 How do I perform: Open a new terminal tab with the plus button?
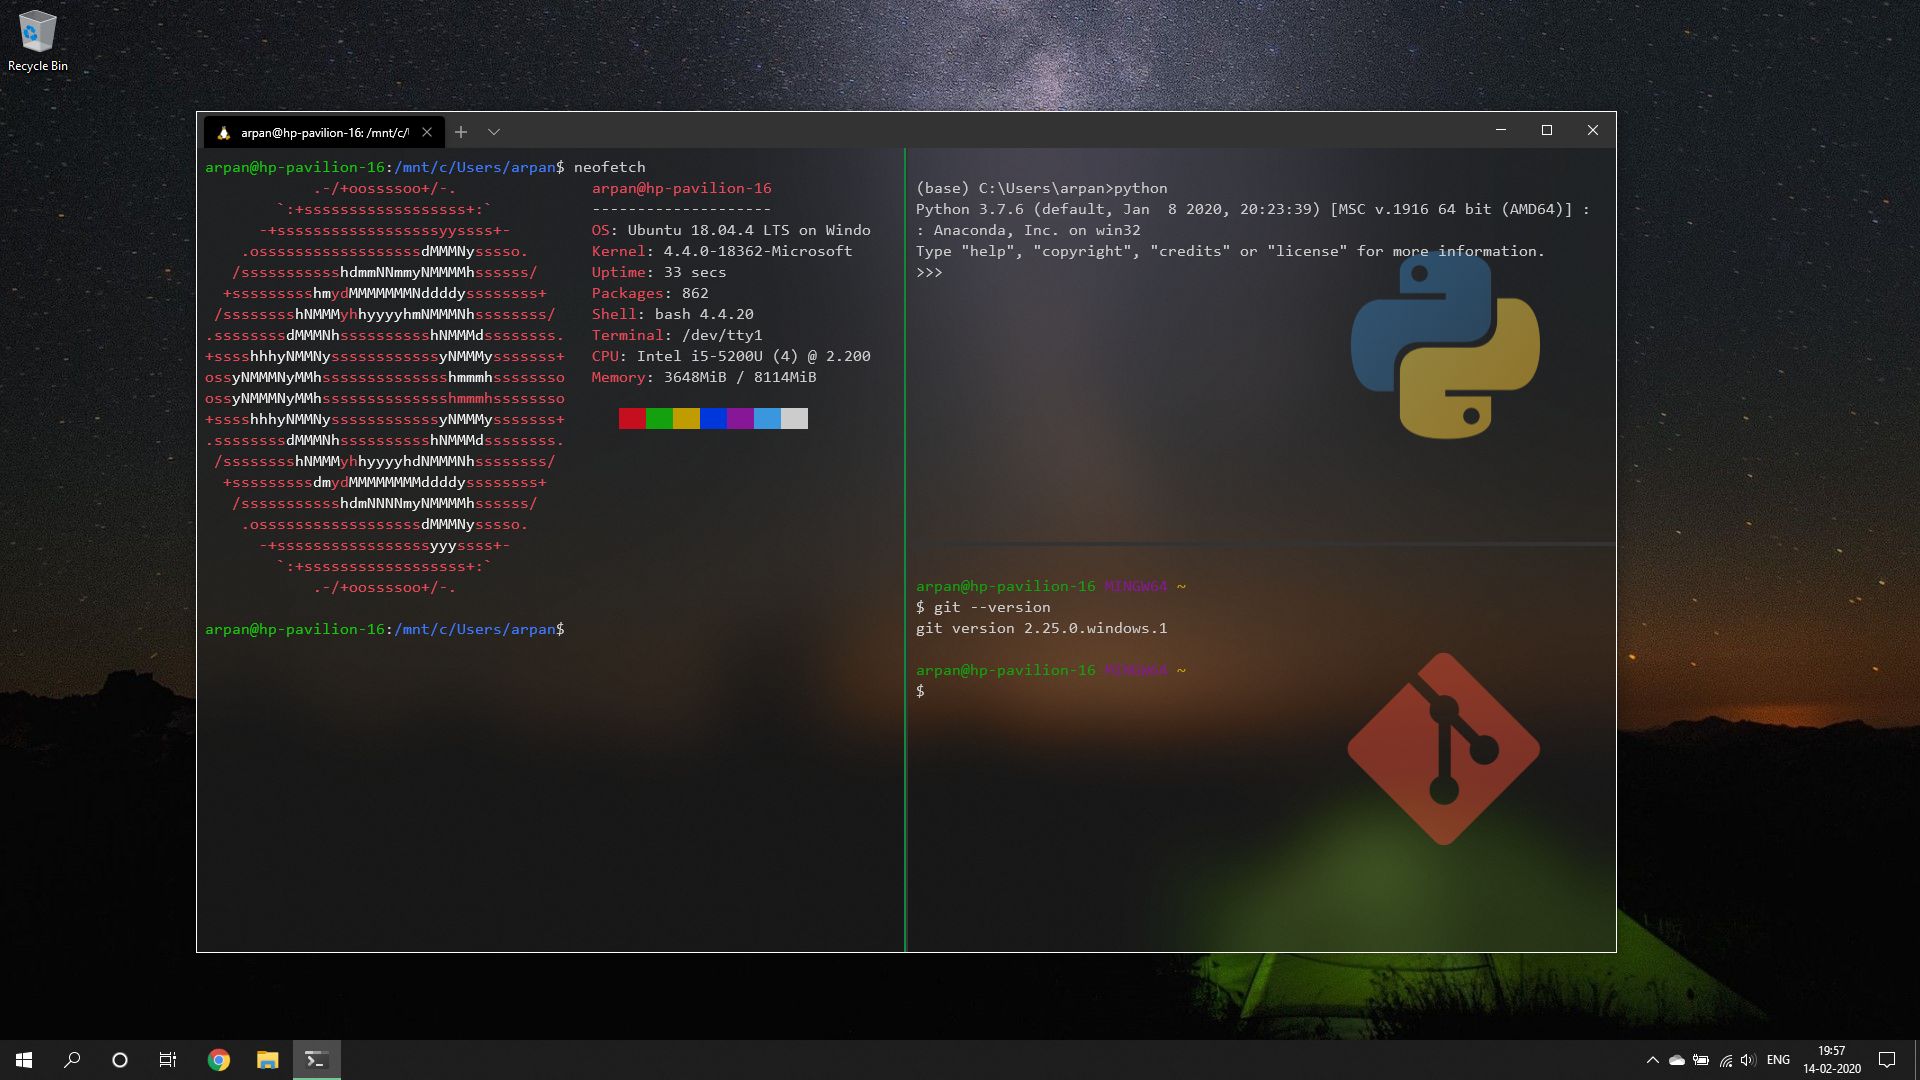click(x=461, y=132)
